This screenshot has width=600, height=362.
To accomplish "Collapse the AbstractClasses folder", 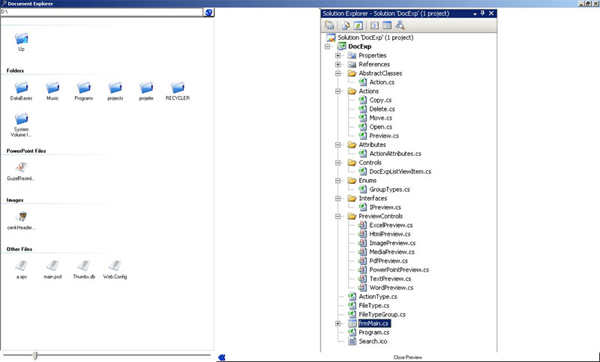I will point(338,73).
